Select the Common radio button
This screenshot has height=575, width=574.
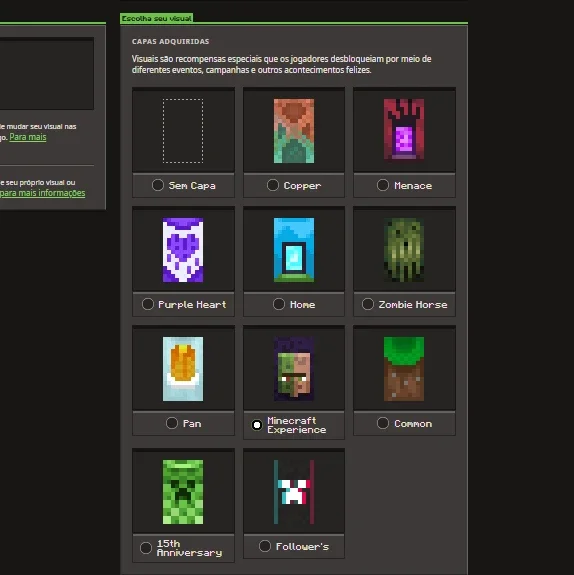[383, 423]
